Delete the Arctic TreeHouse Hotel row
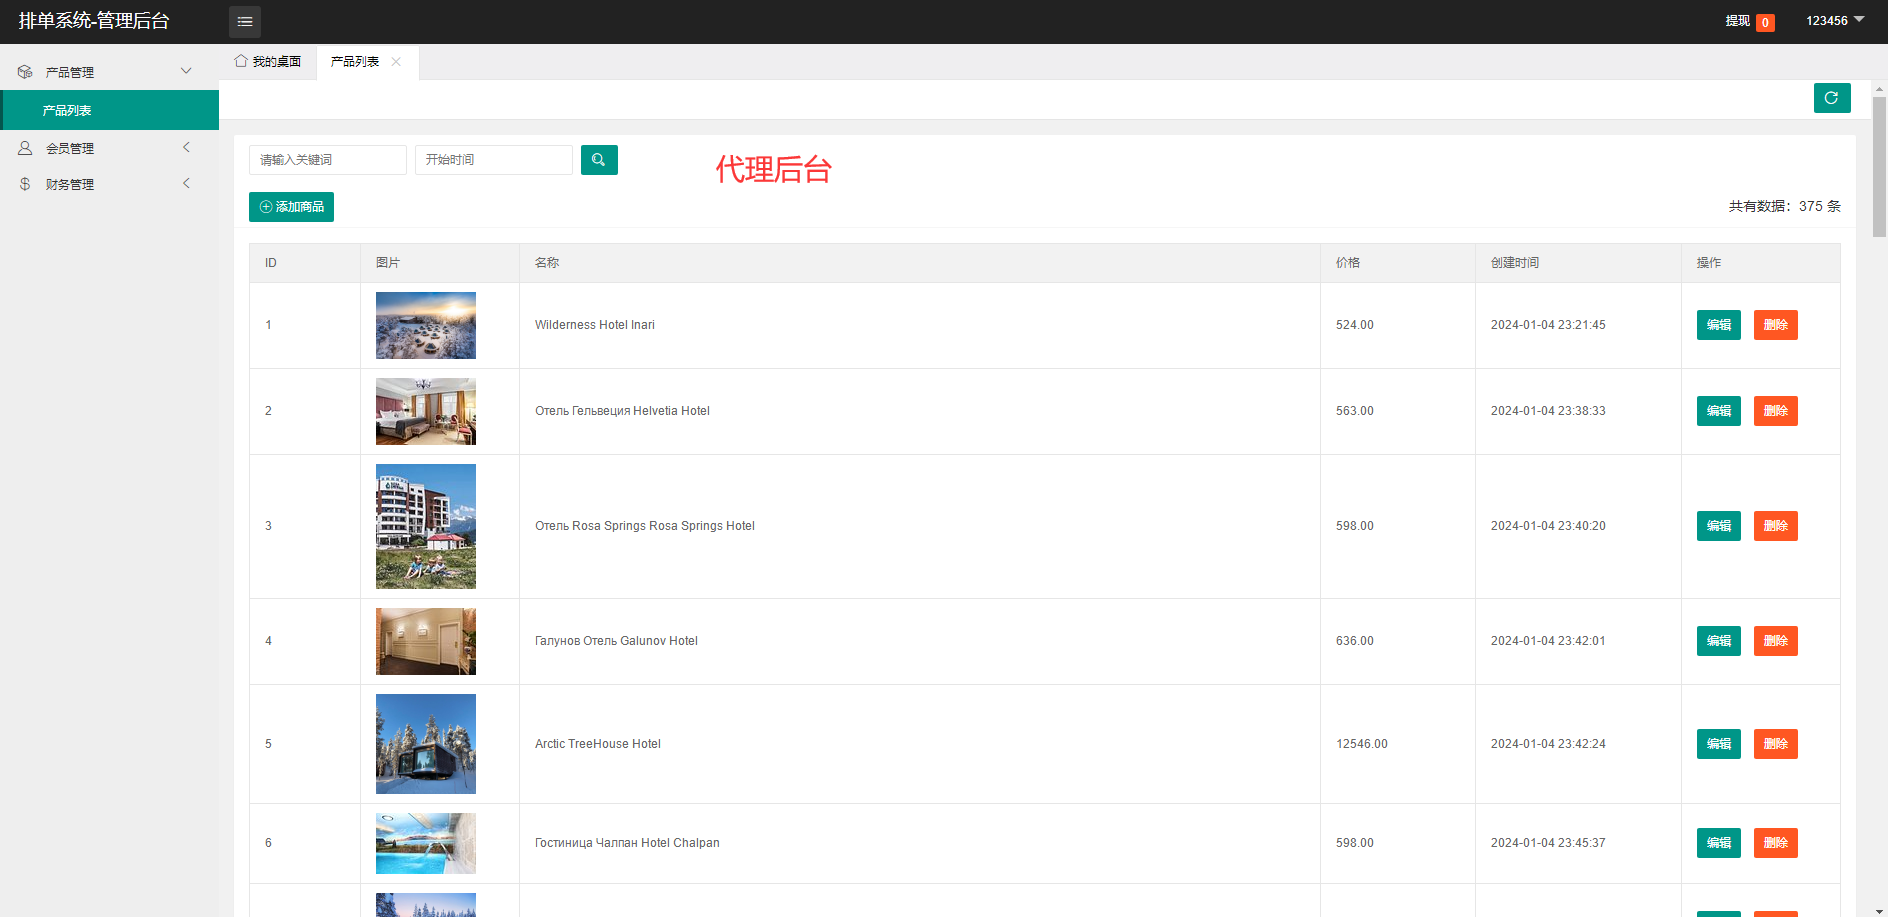 1776,744
